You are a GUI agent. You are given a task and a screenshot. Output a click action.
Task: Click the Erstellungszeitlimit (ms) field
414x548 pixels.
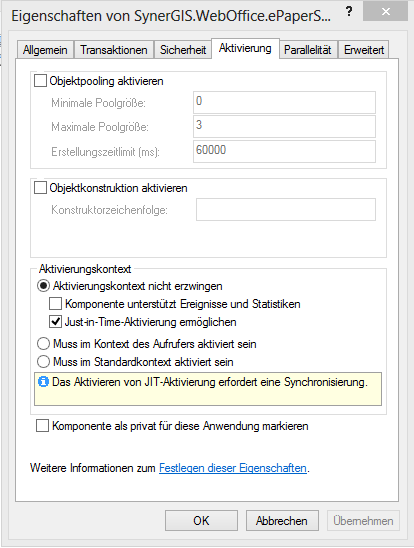click(284, 151)
